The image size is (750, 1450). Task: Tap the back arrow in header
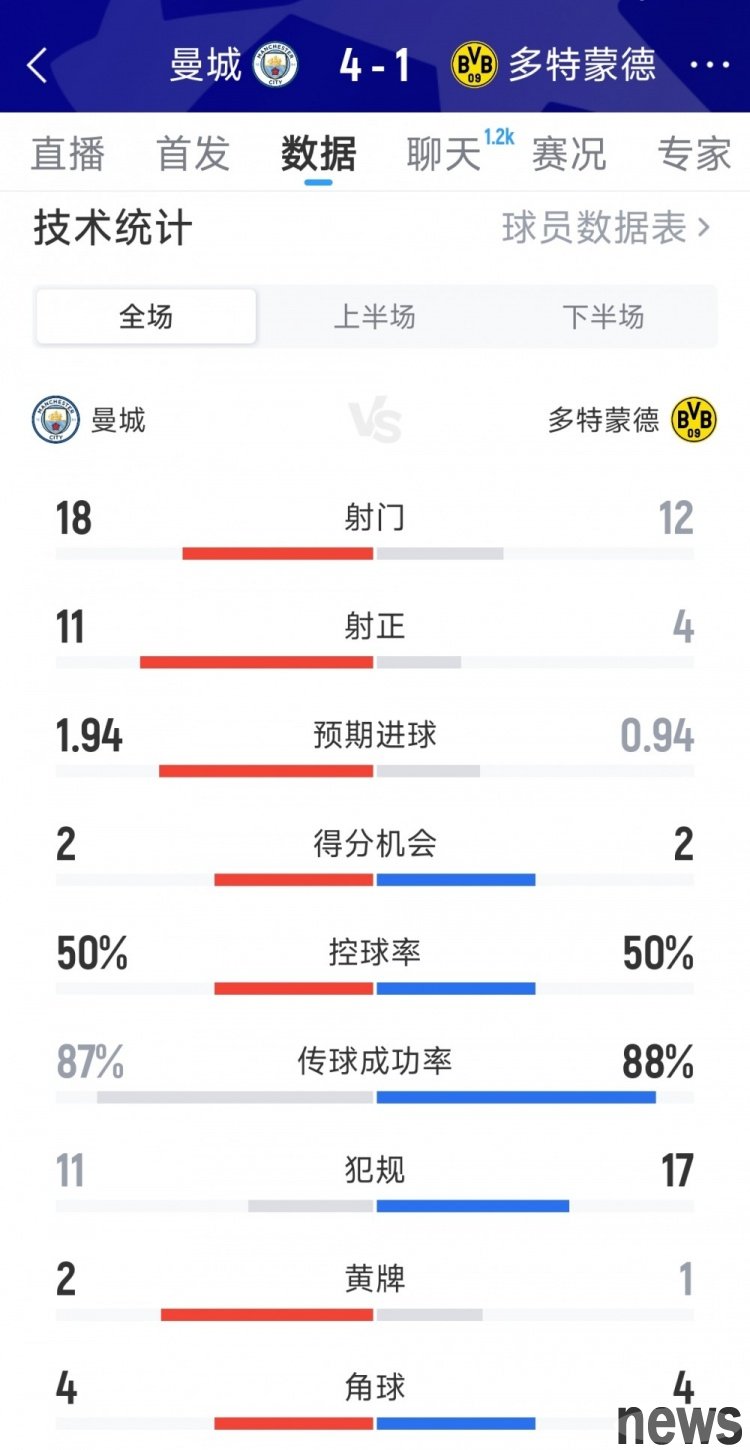(37, 66)
